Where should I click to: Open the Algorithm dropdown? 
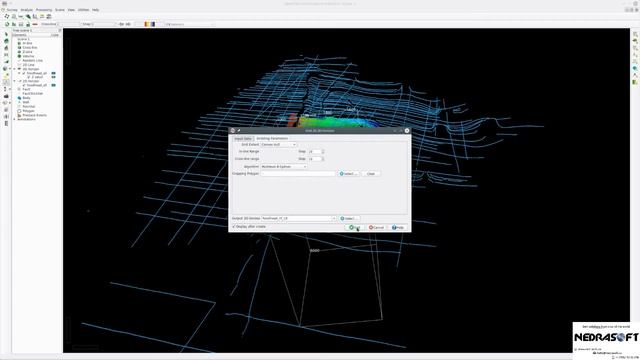tap(284, 167)
